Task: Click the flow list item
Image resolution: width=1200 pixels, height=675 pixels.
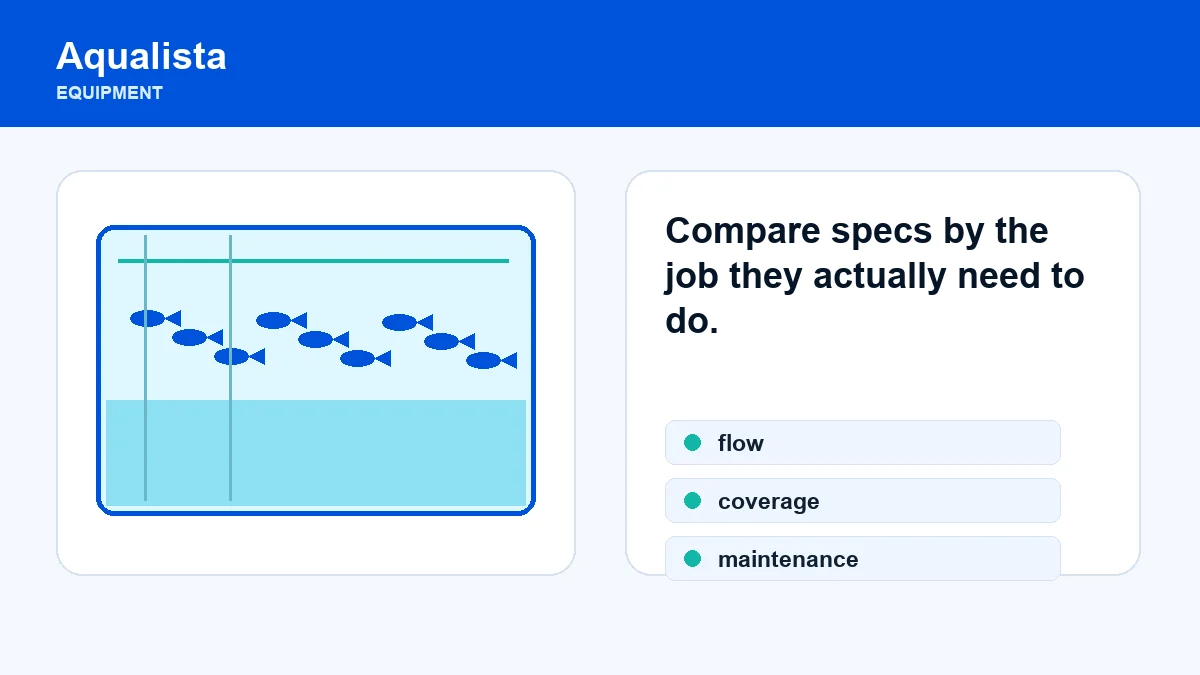Action: (862, 443)
